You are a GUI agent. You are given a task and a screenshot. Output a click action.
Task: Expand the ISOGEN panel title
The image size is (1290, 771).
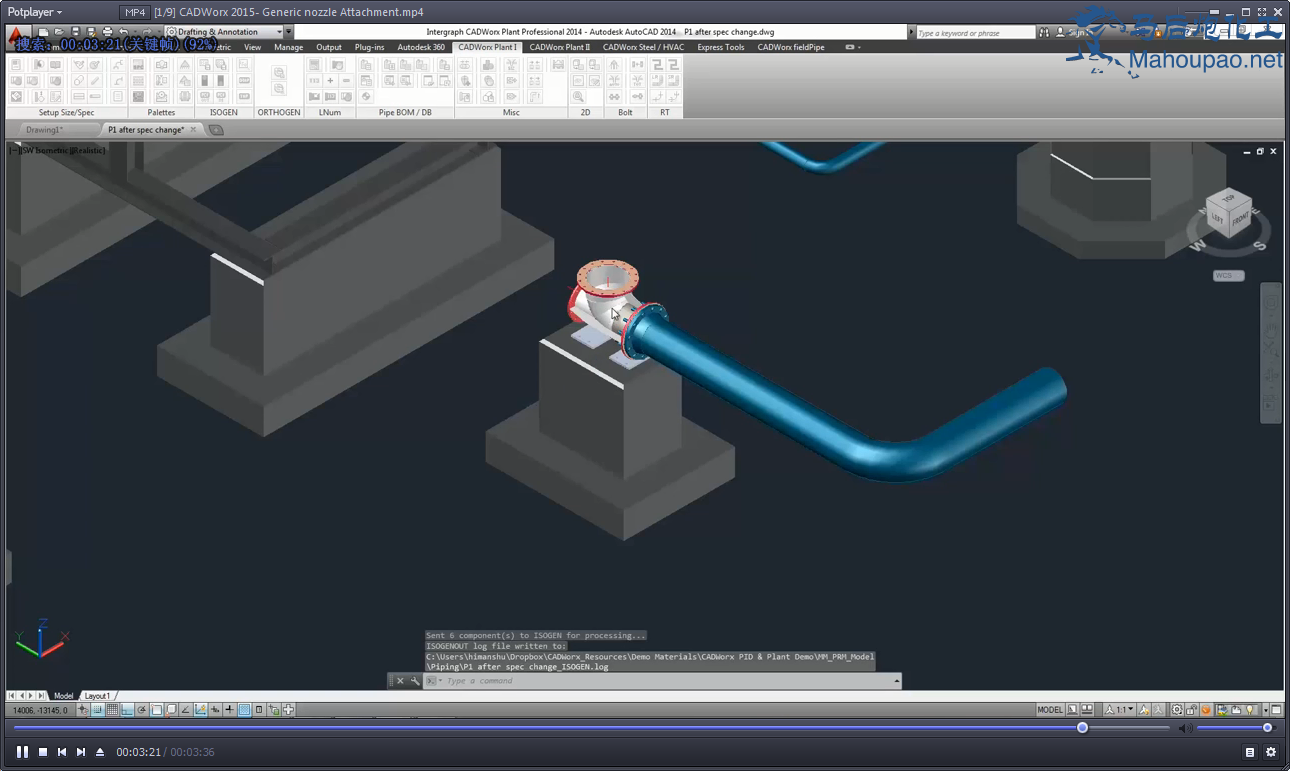pyautogui.click(x=224, y=112)
